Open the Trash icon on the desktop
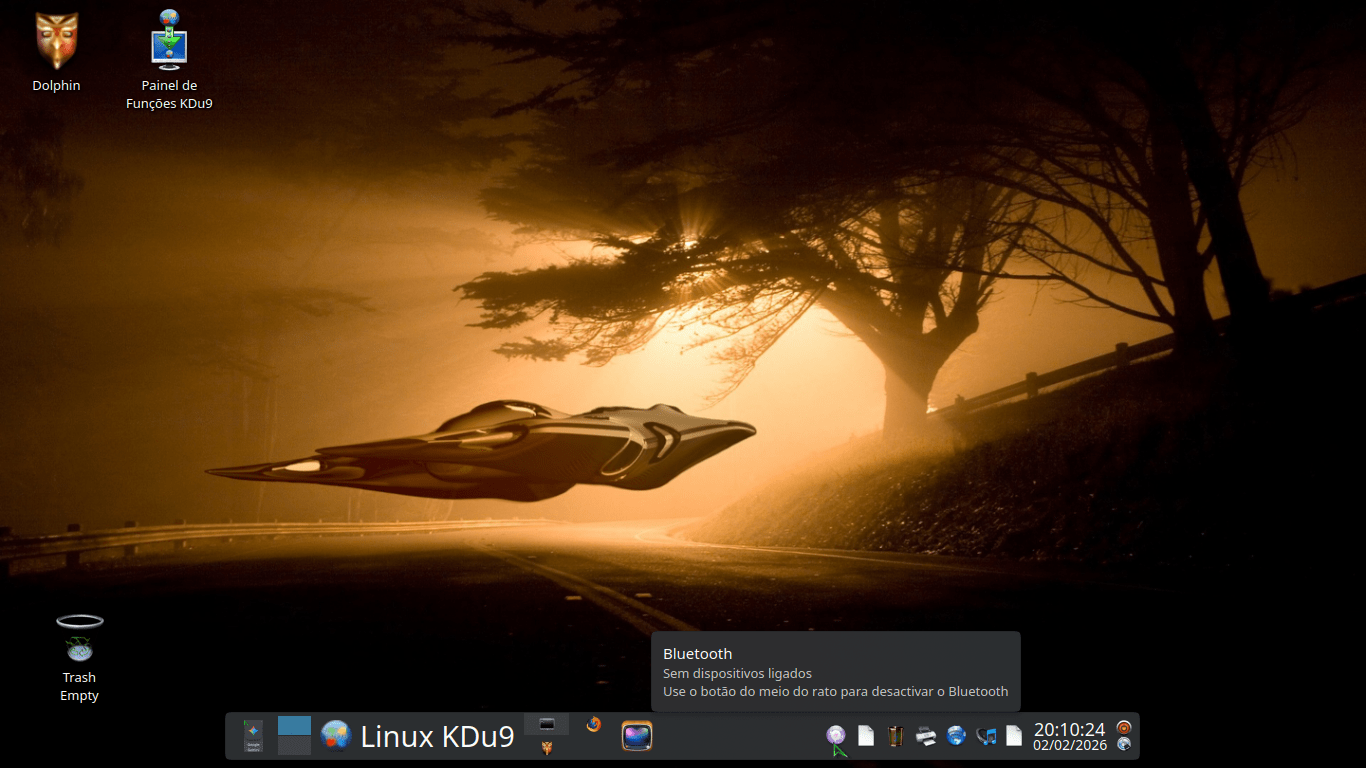The height and width of the screenshot is (768, 1366). point(79,640)
